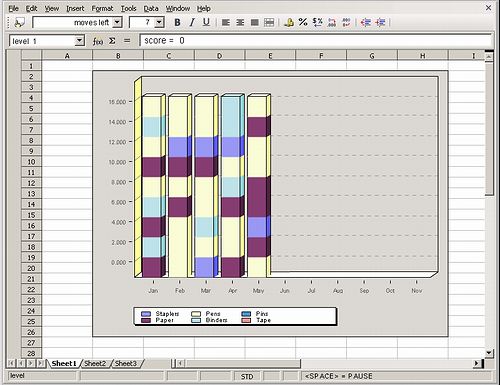Apply the solid block alignment icon
This screenshot has width=500, height=385.
click(x=255, y=22)
